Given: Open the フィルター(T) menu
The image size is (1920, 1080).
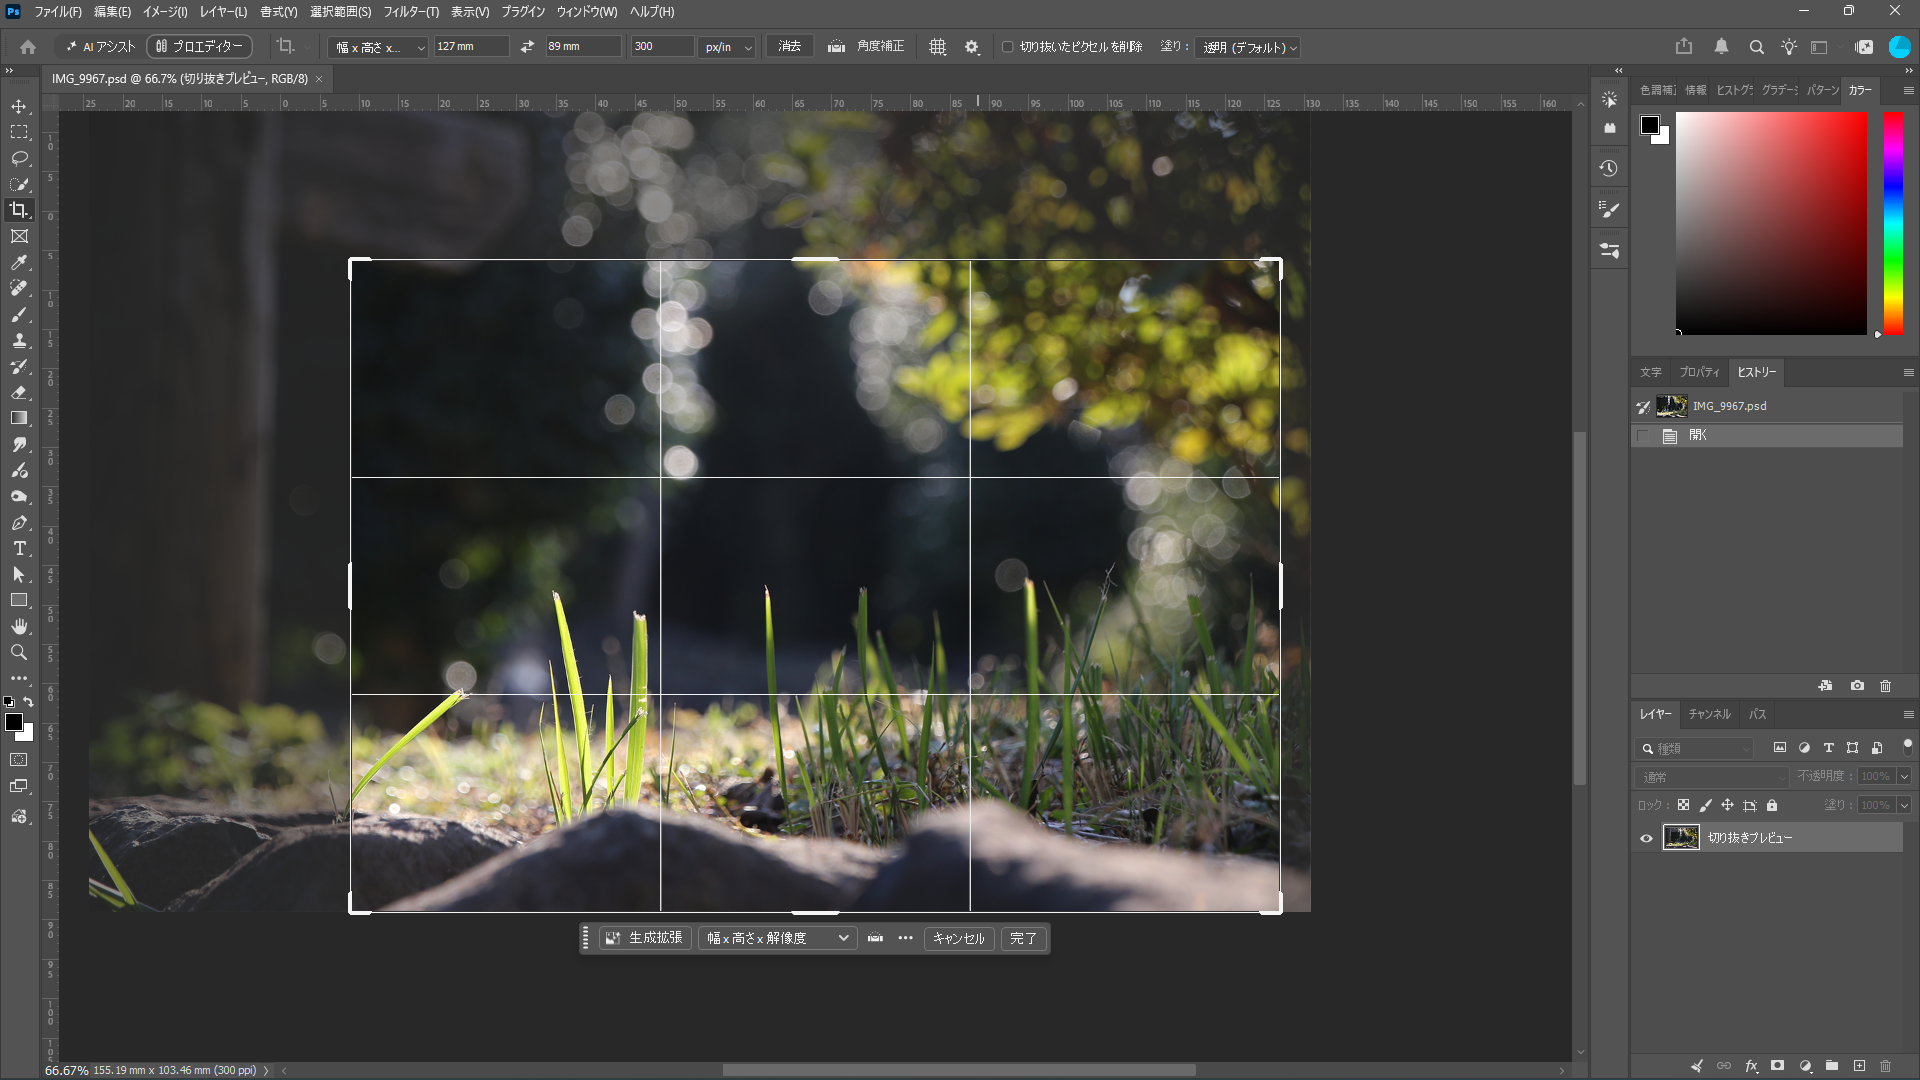Looking at the screenshot, I should click(x=411, y=12).
